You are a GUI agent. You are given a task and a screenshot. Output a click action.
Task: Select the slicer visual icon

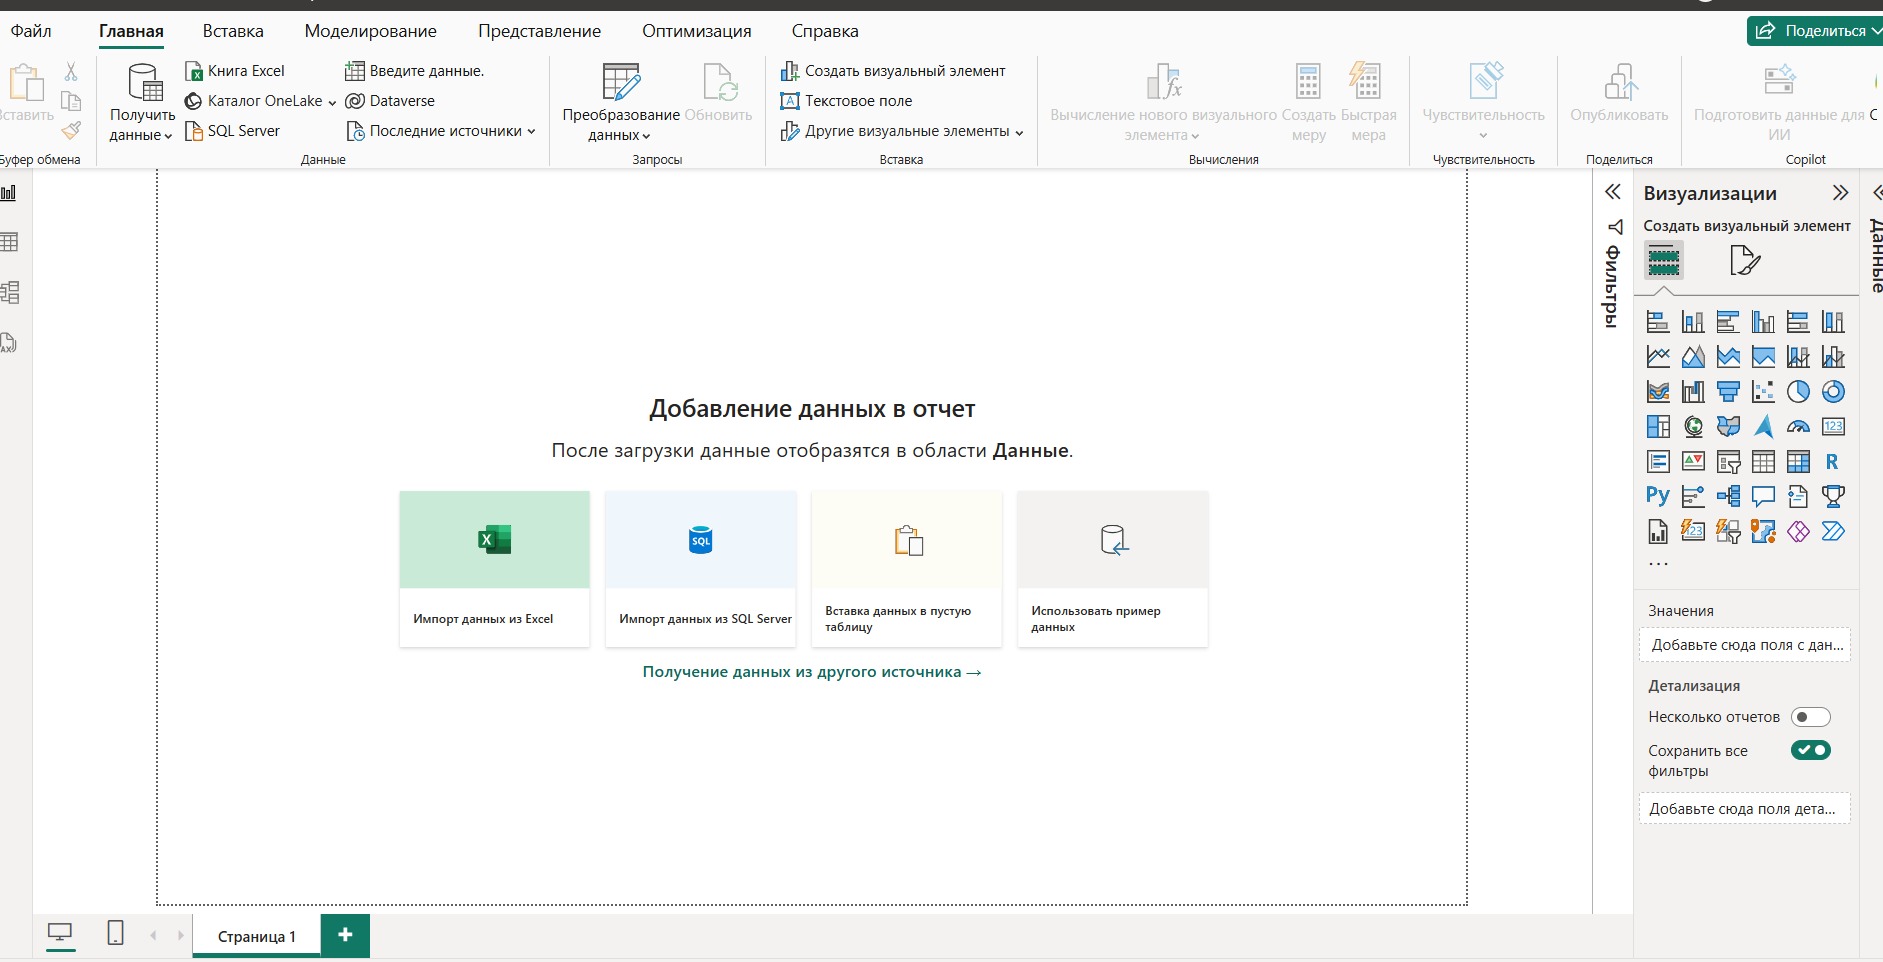(x=1729, y=461)
